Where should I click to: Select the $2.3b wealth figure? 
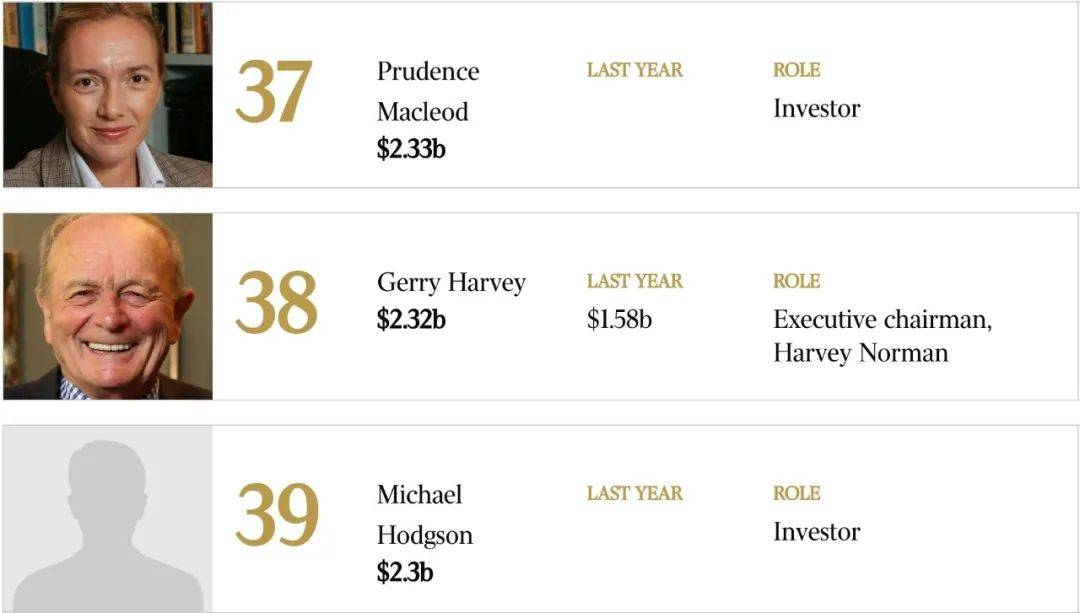405,572
